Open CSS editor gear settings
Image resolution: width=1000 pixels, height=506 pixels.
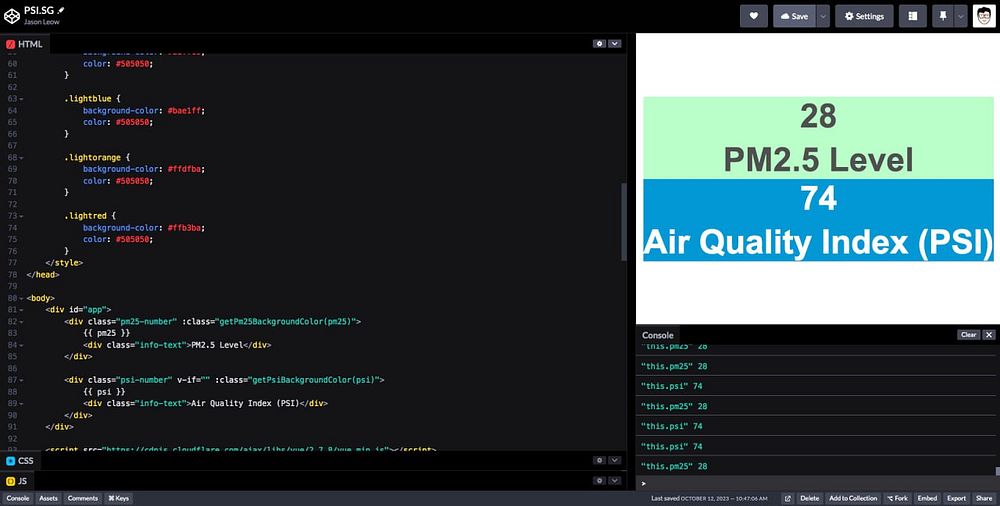(x=599, y=460)
